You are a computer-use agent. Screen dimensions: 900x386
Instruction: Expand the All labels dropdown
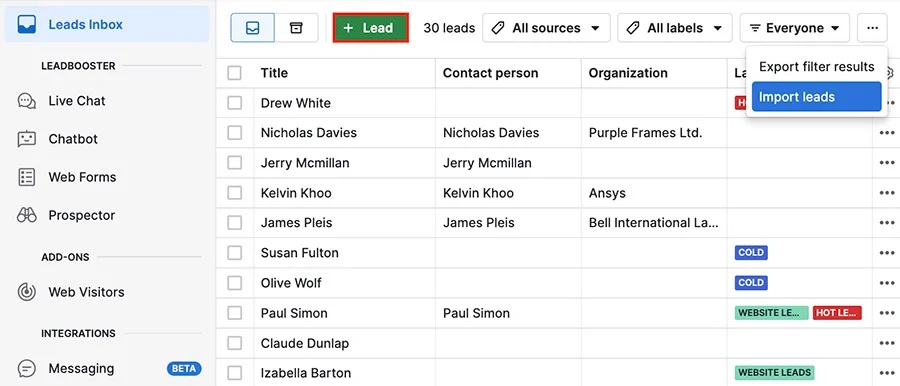pyautogui.click(x=675, y=28)
